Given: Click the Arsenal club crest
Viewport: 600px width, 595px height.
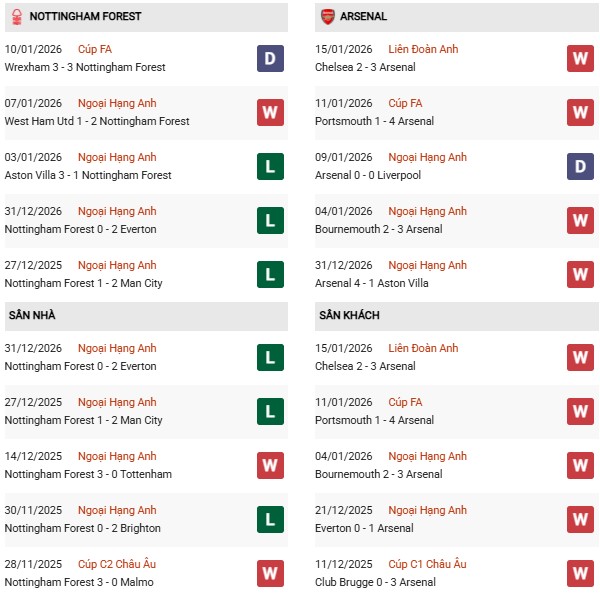Looking at the screenshot, I should pyautogui.click(x=327, y=16).
